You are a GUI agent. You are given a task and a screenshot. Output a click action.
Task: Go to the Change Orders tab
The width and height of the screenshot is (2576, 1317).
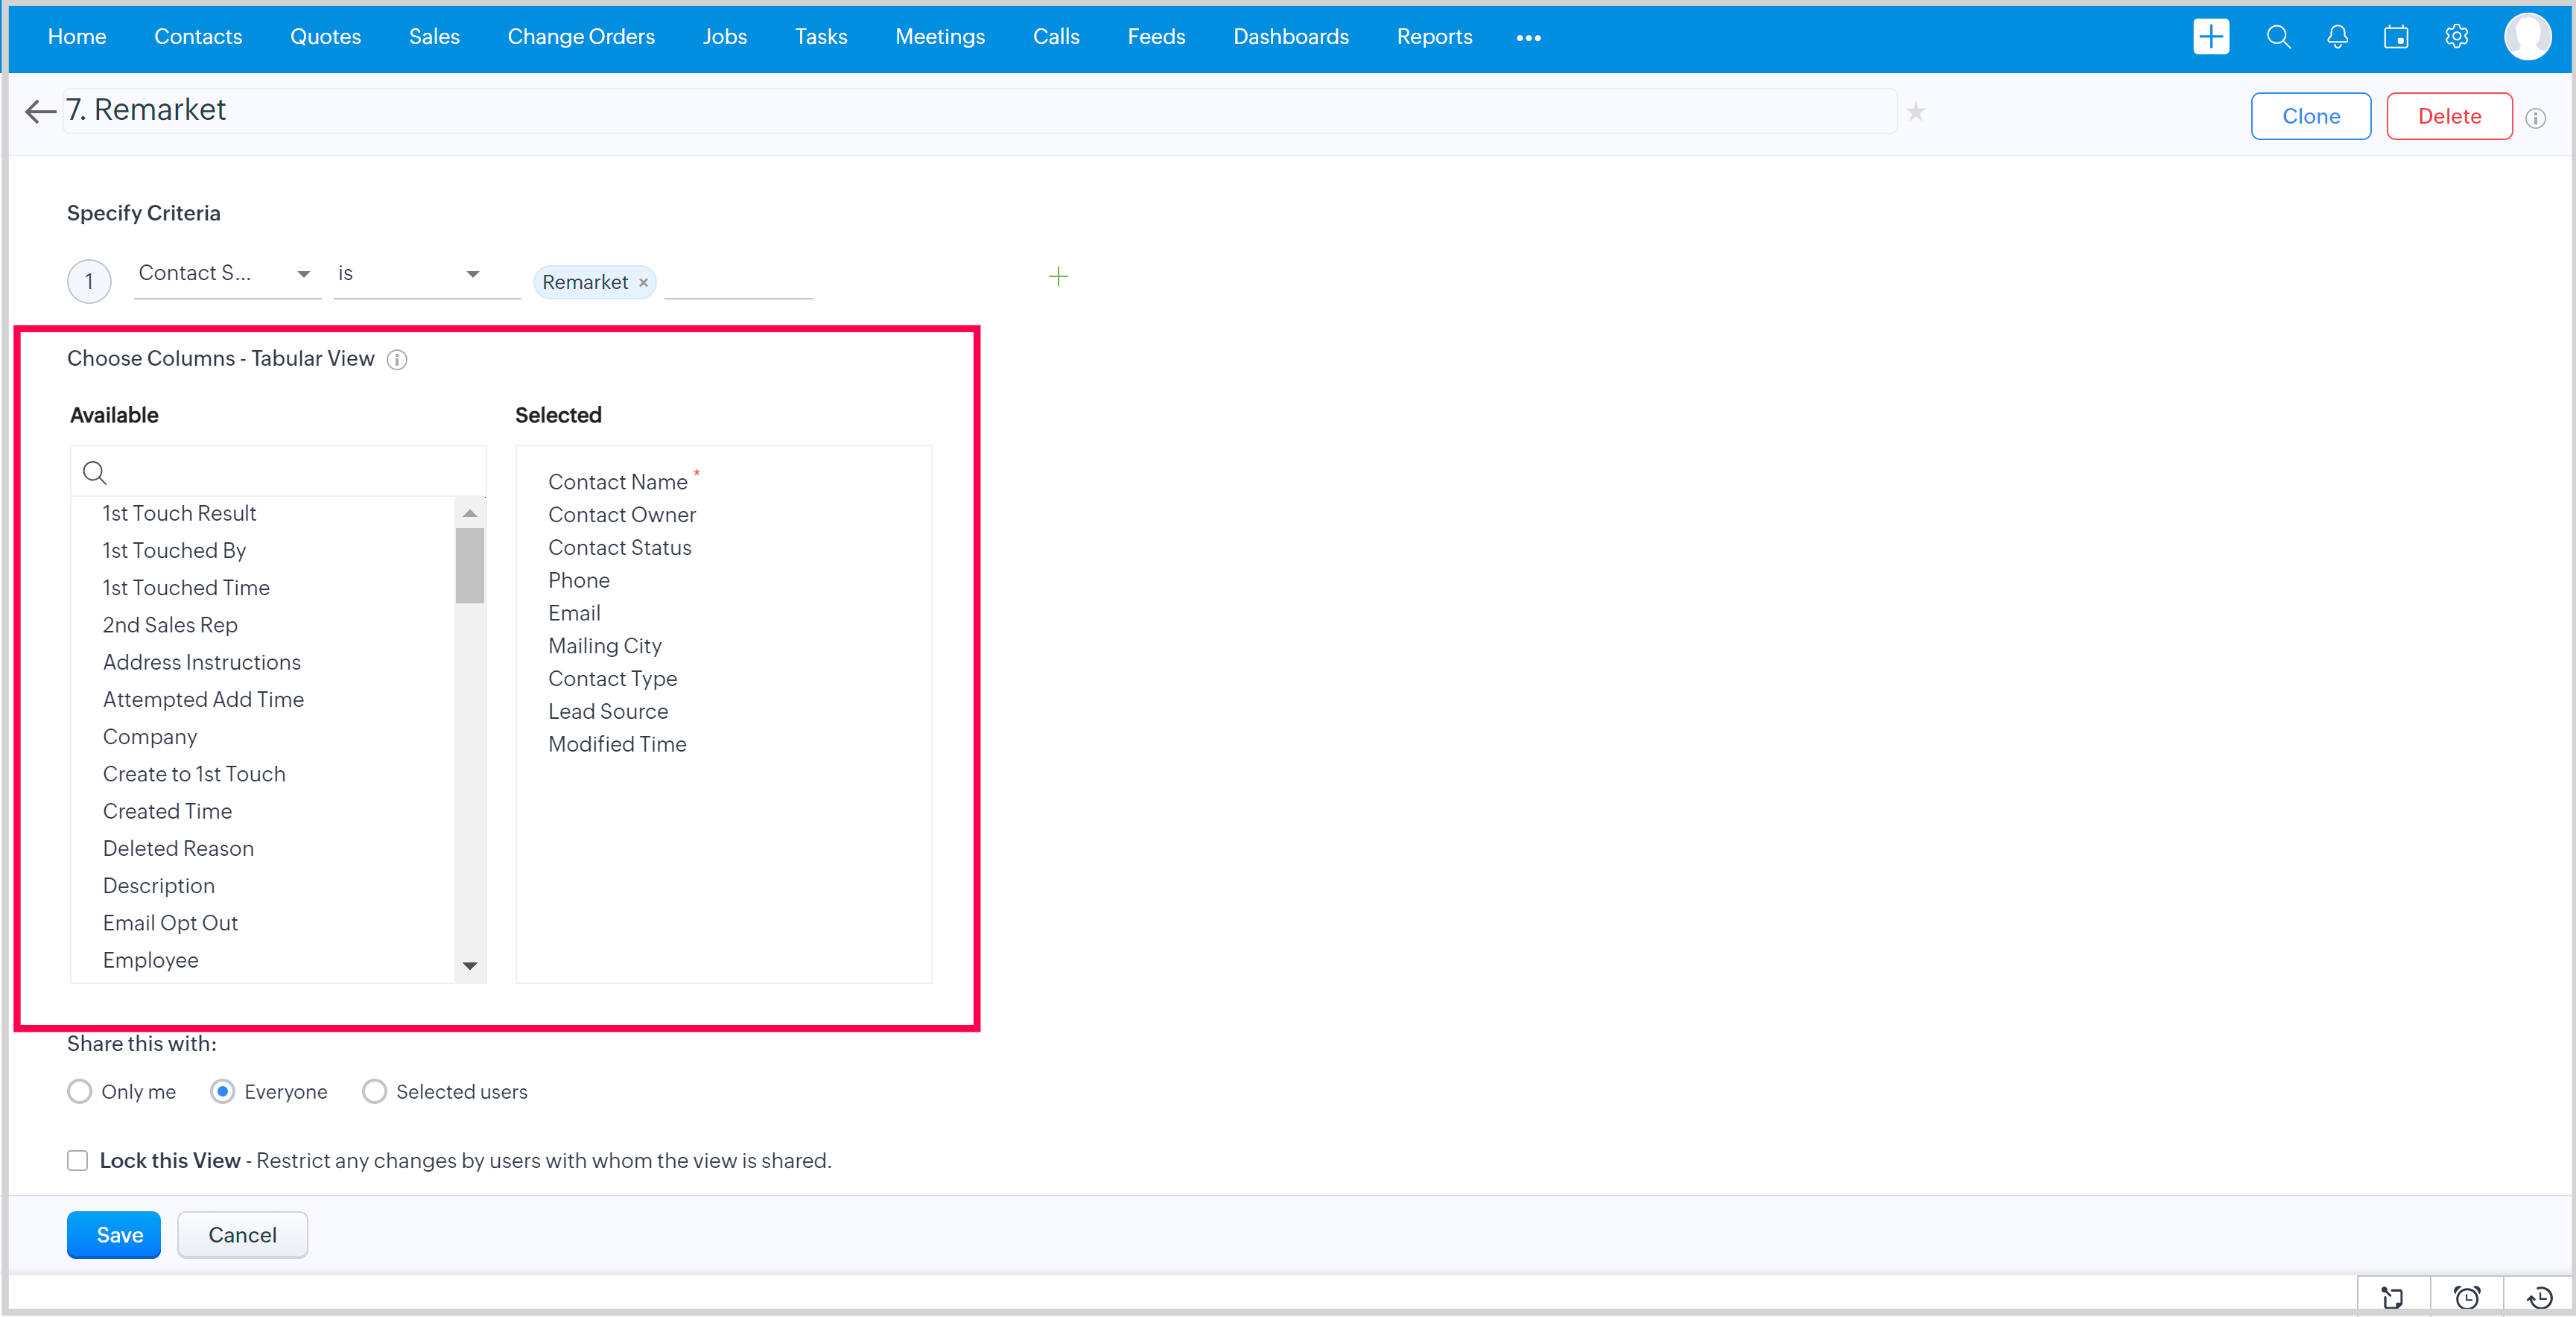581,37
